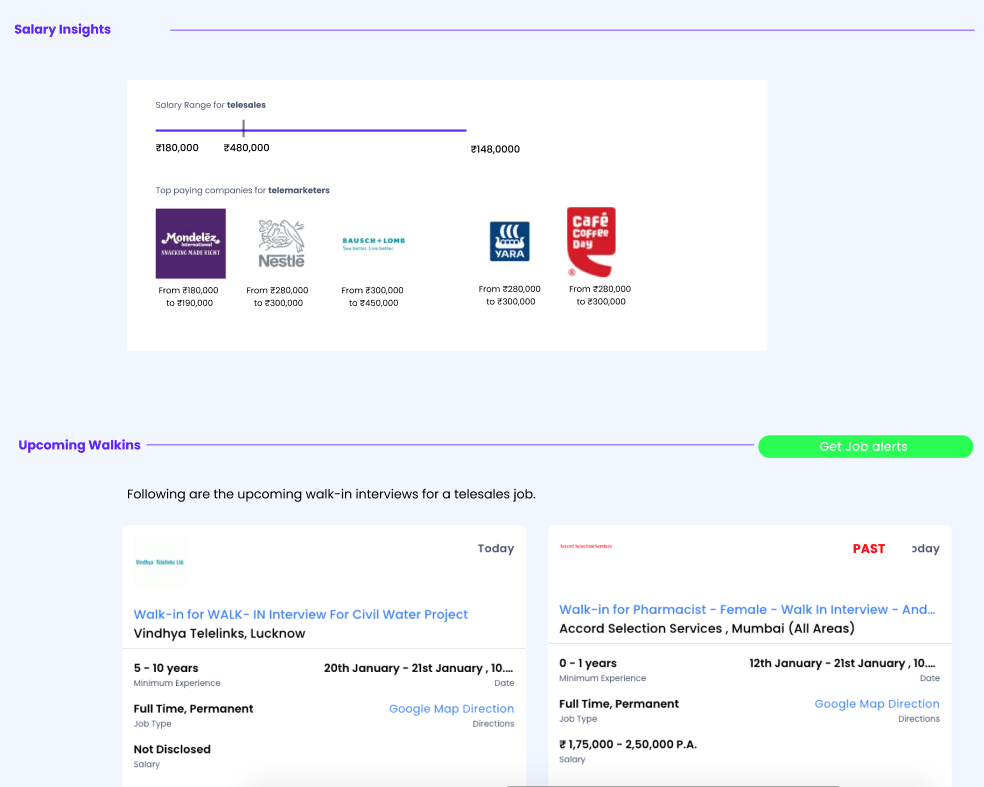The image size is (984, 787).
Task: Open Walk-in for Civil Water Project link
Action: pos(301,614)
